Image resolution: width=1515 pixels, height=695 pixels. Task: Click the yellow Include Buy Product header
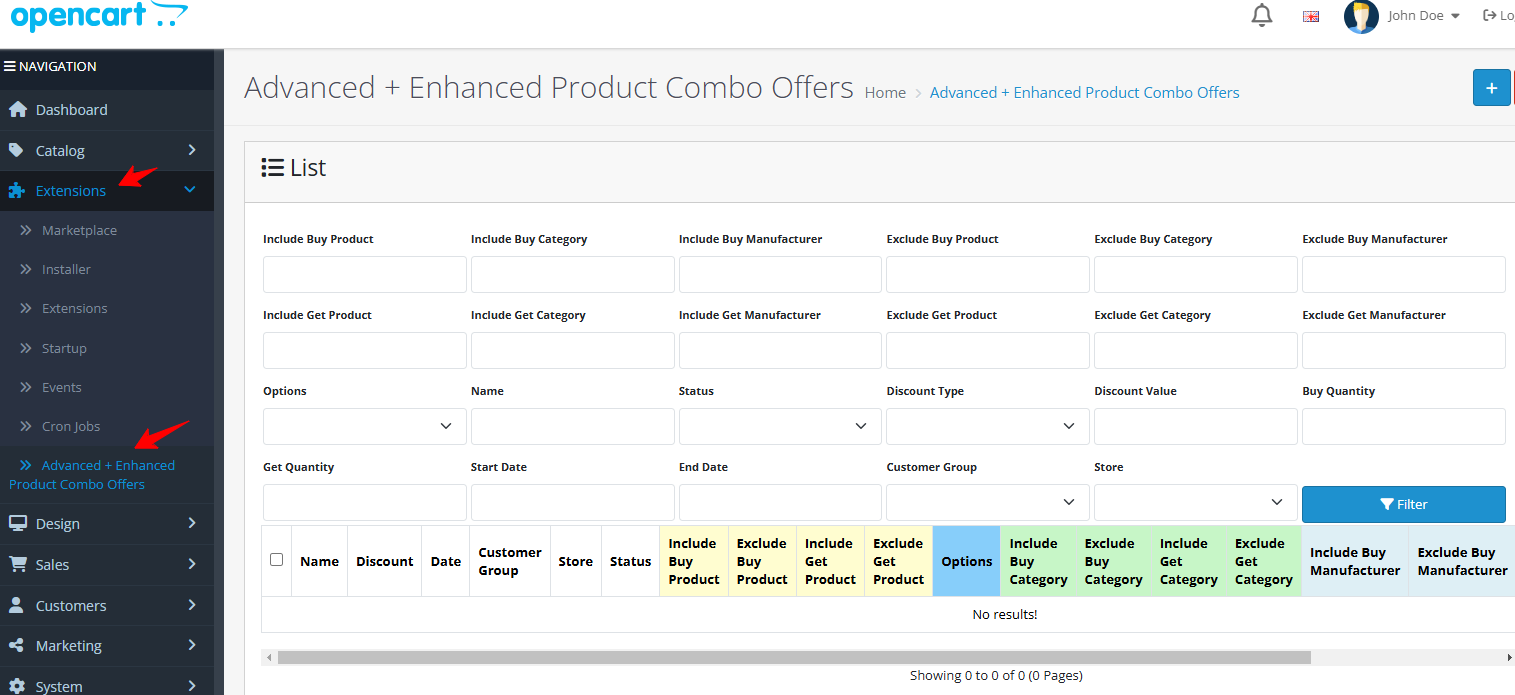[x=694, y=561]
